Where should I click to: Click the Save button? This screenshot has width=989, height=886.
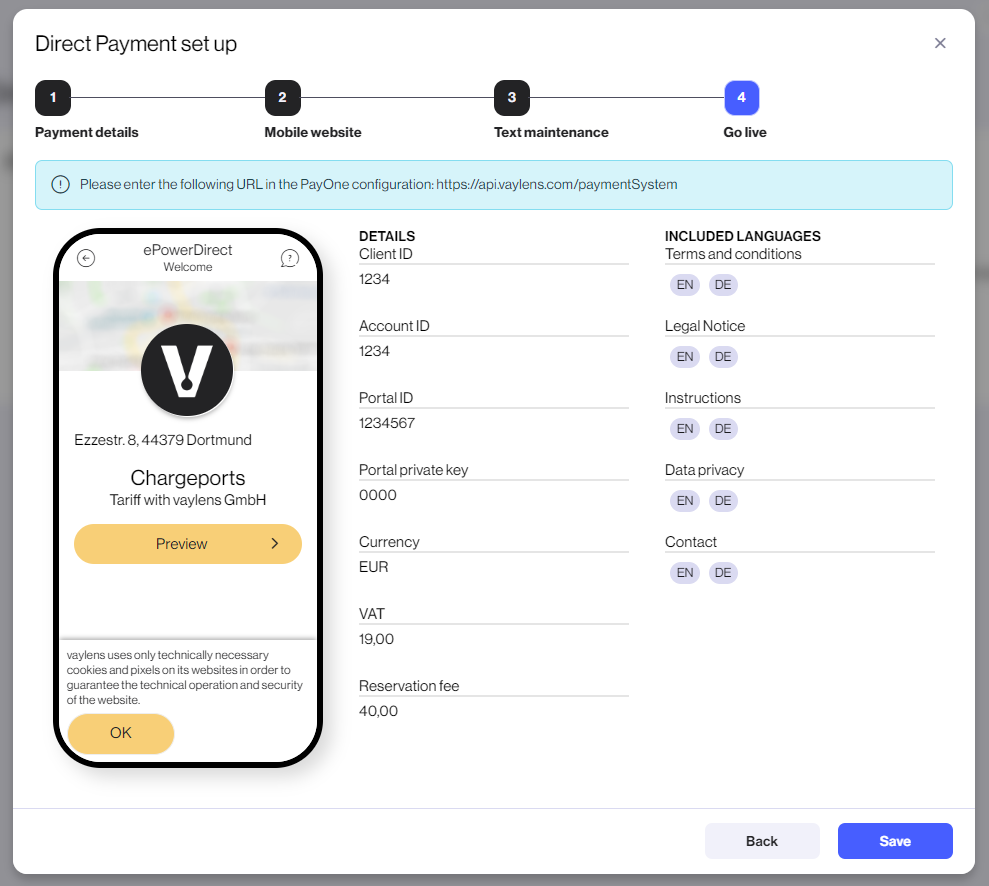[x=895, y=841]
